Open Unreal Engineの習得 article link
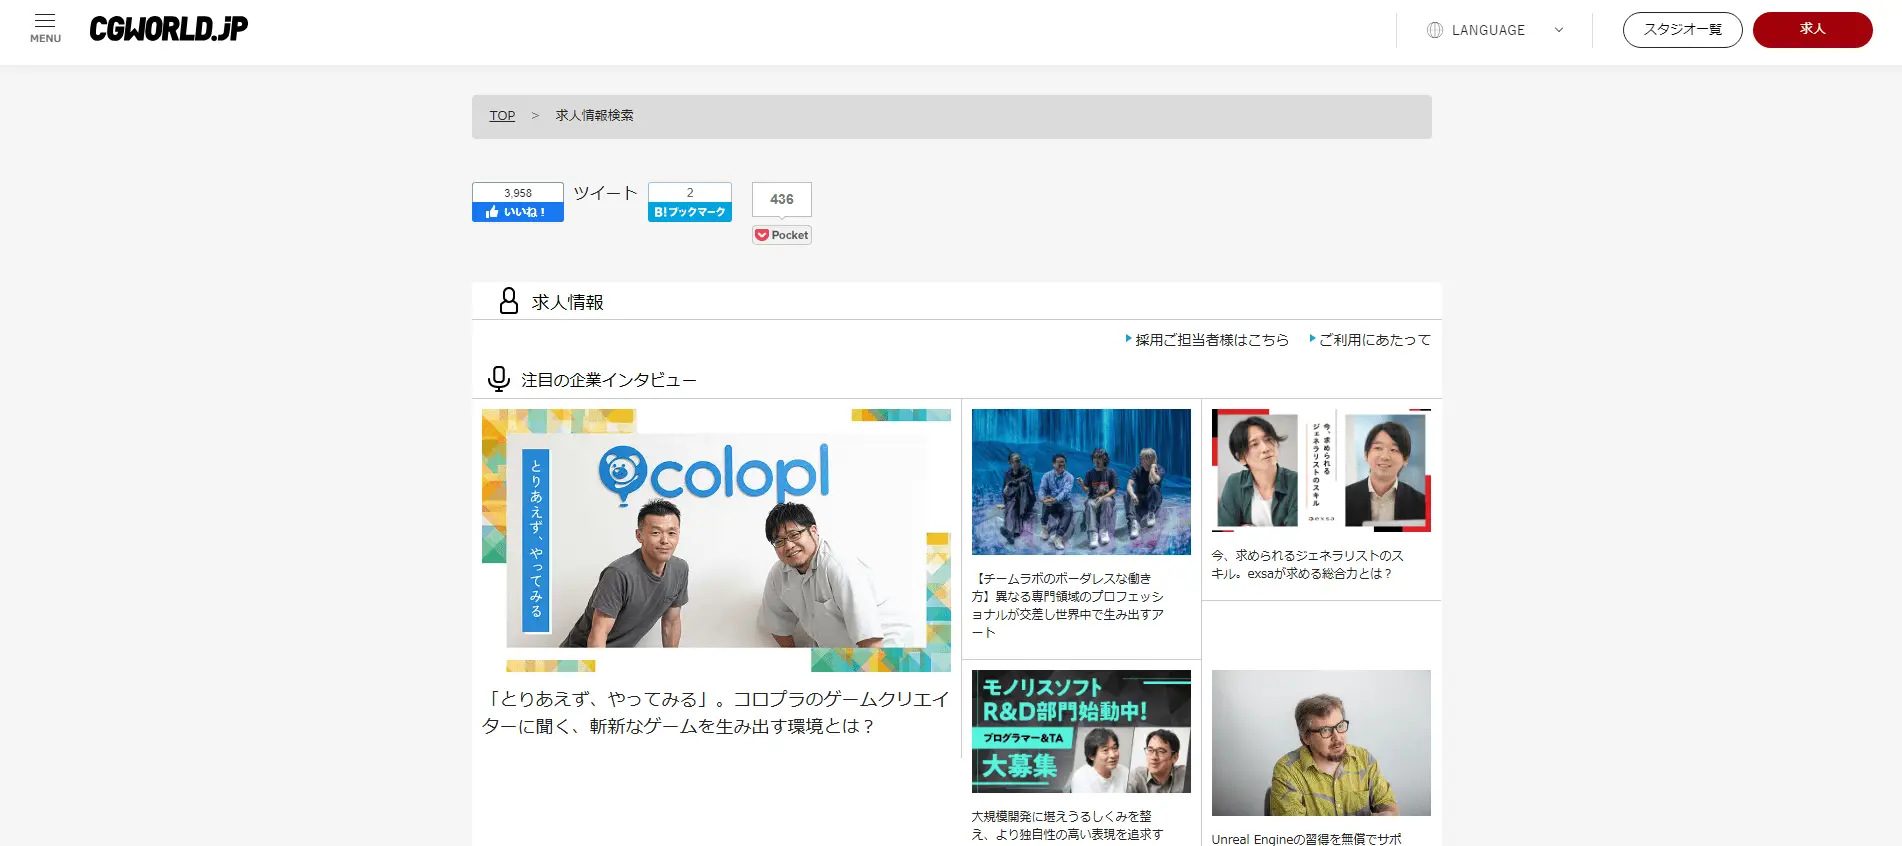 point(1307,839)
